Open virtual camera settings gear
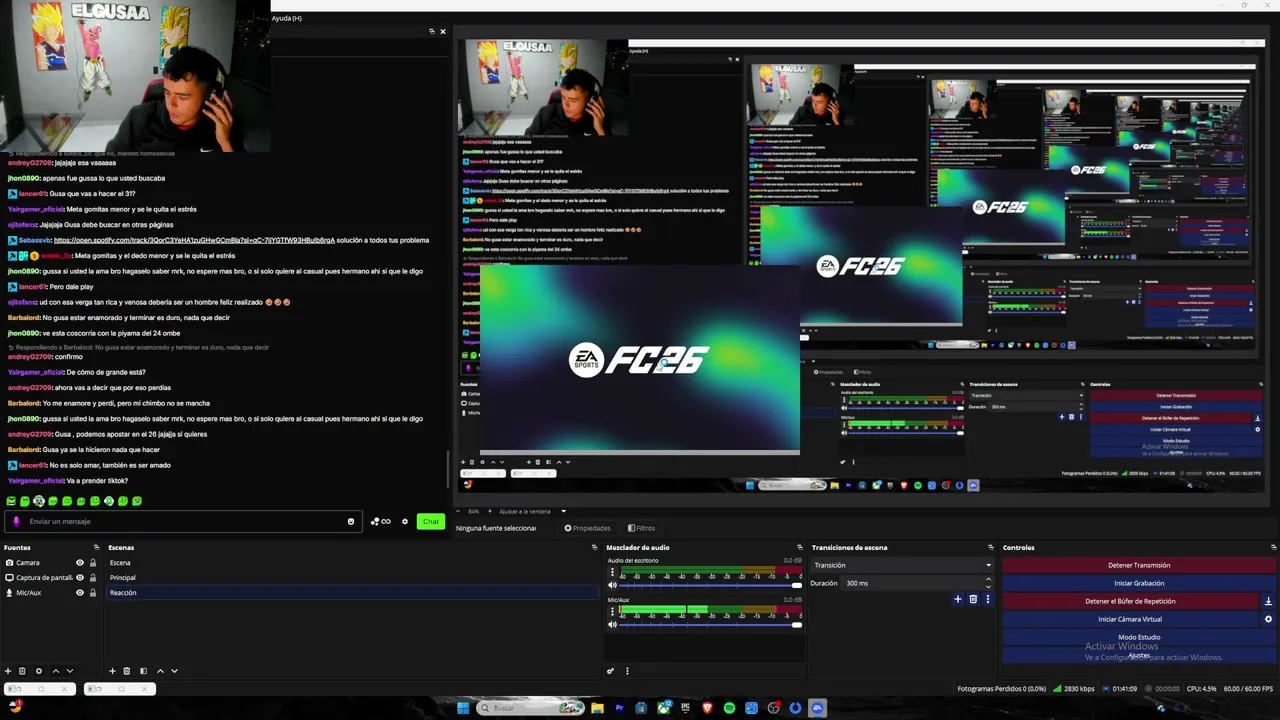This screenshot has height=720, width=1280. coord(1268,619)
